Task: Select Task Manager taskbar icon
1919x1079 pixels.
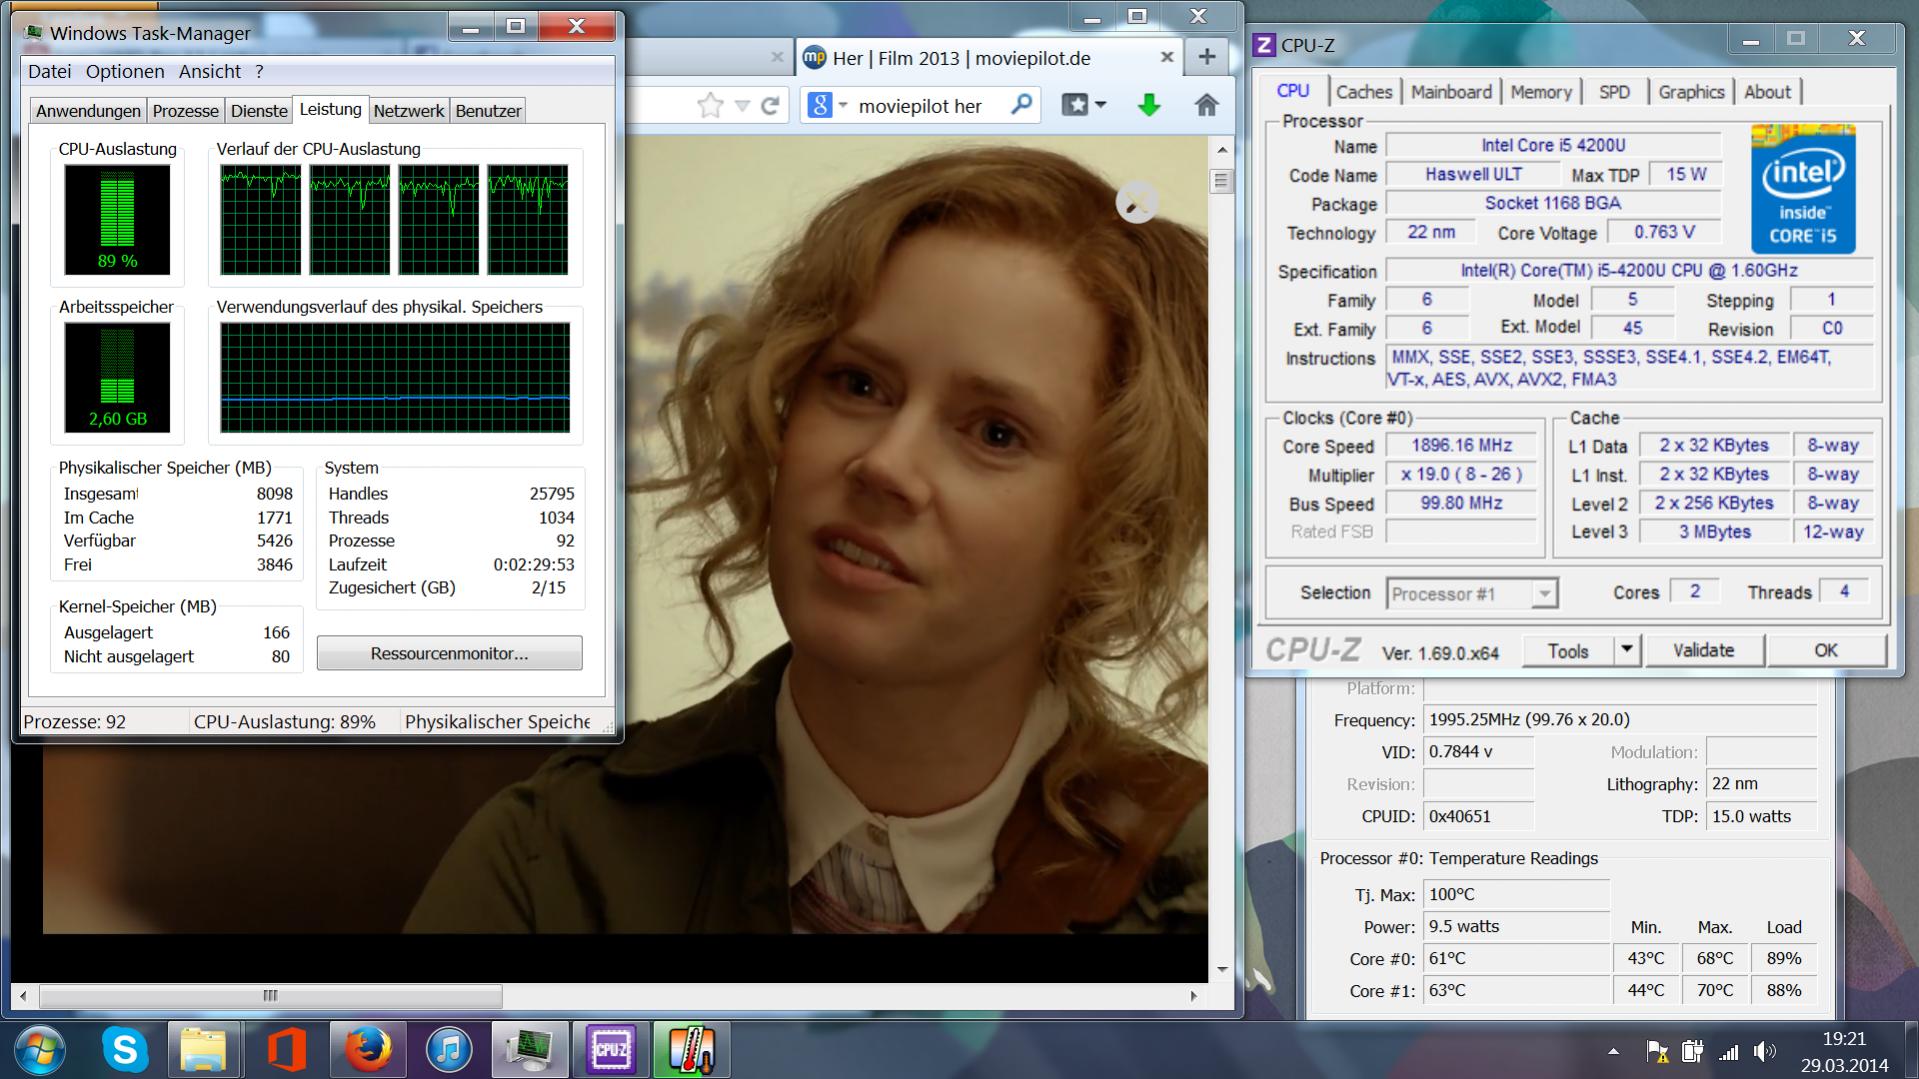Action: point(530,1050)
